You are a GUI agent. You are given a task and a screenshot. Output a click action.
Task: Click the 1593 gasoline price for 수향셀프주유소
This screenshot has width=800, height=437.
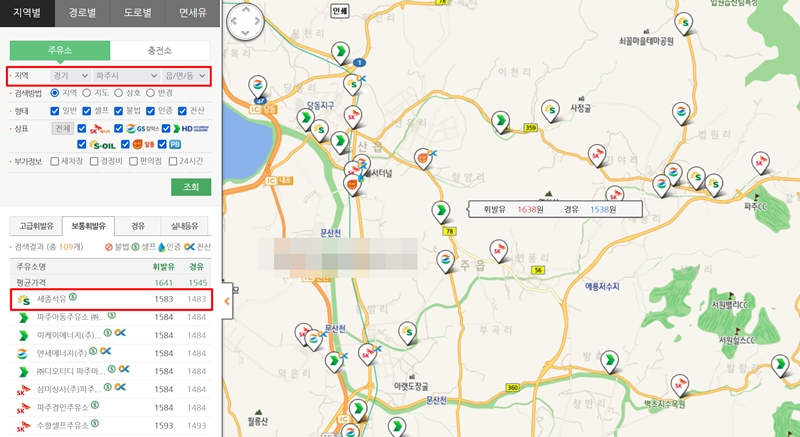click(x=164, y=425)
